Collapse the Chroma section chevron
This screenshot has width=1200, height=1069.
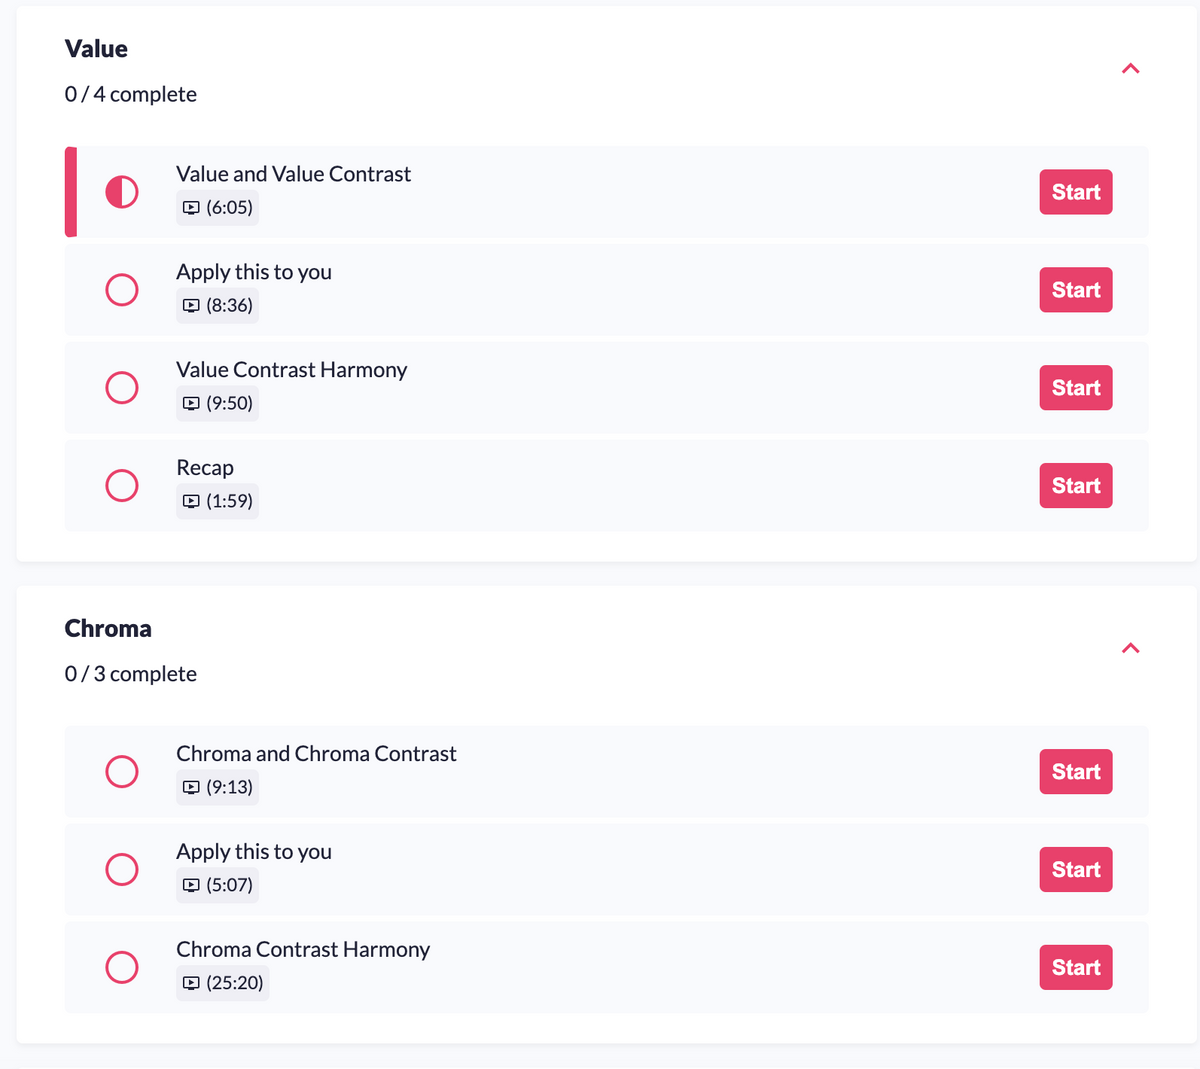tap(1131, 649)
